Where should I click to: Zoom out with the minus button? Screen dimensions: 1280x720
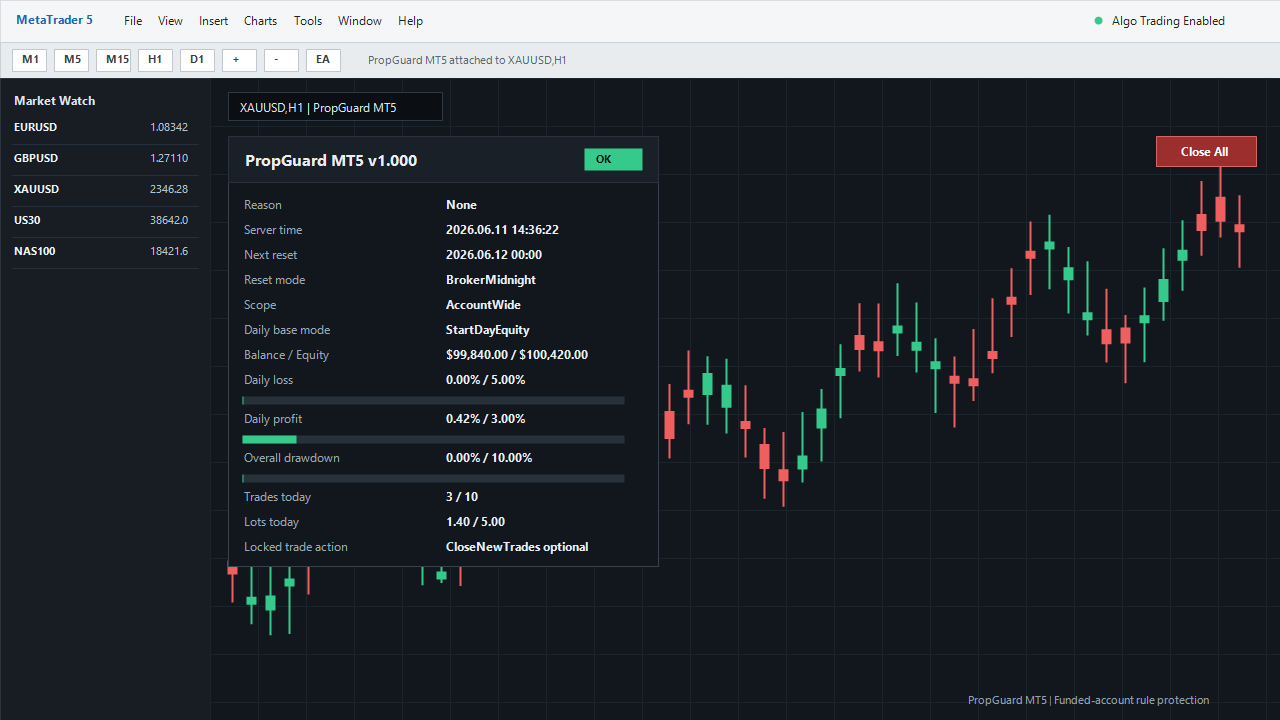tap(282, 60)
